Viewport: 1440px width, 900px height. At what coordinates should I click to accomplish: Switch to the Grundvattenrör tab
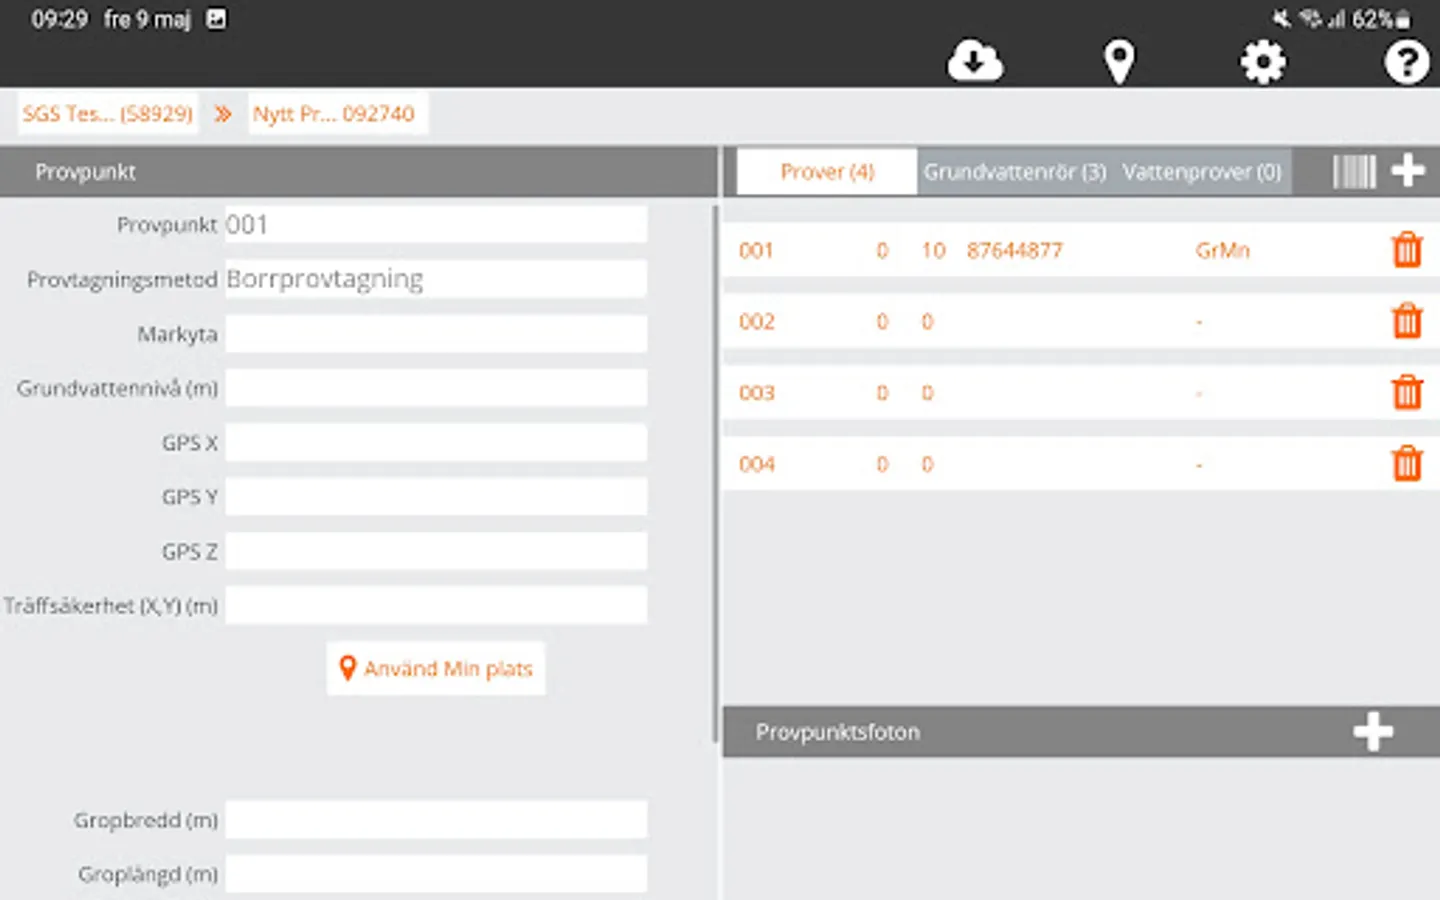click(x=1013, y=171)
